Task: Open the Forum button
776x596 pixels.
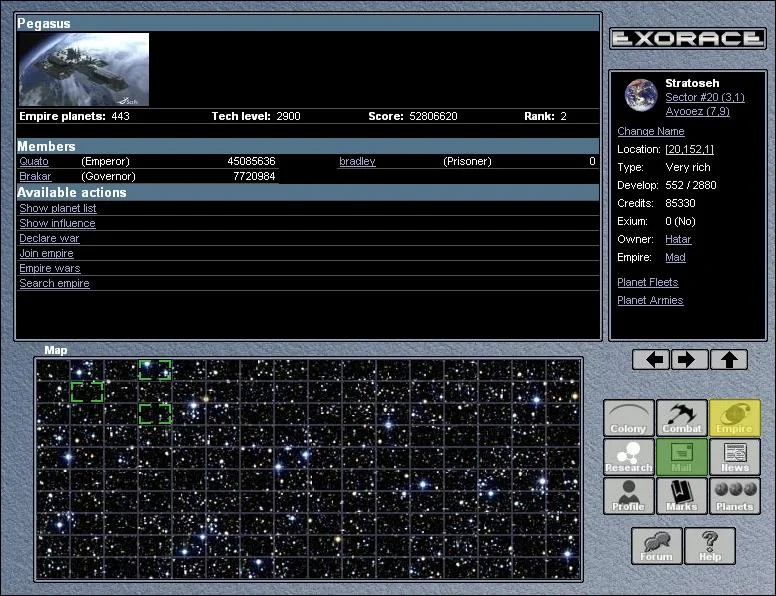Action: pos(656,546)
